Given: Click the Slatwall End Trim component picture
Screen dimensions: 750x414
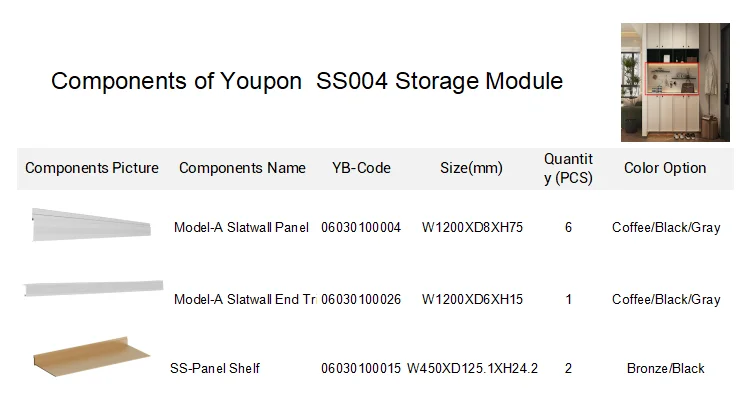Looking at the screenshot, I should tap(92, 288).
